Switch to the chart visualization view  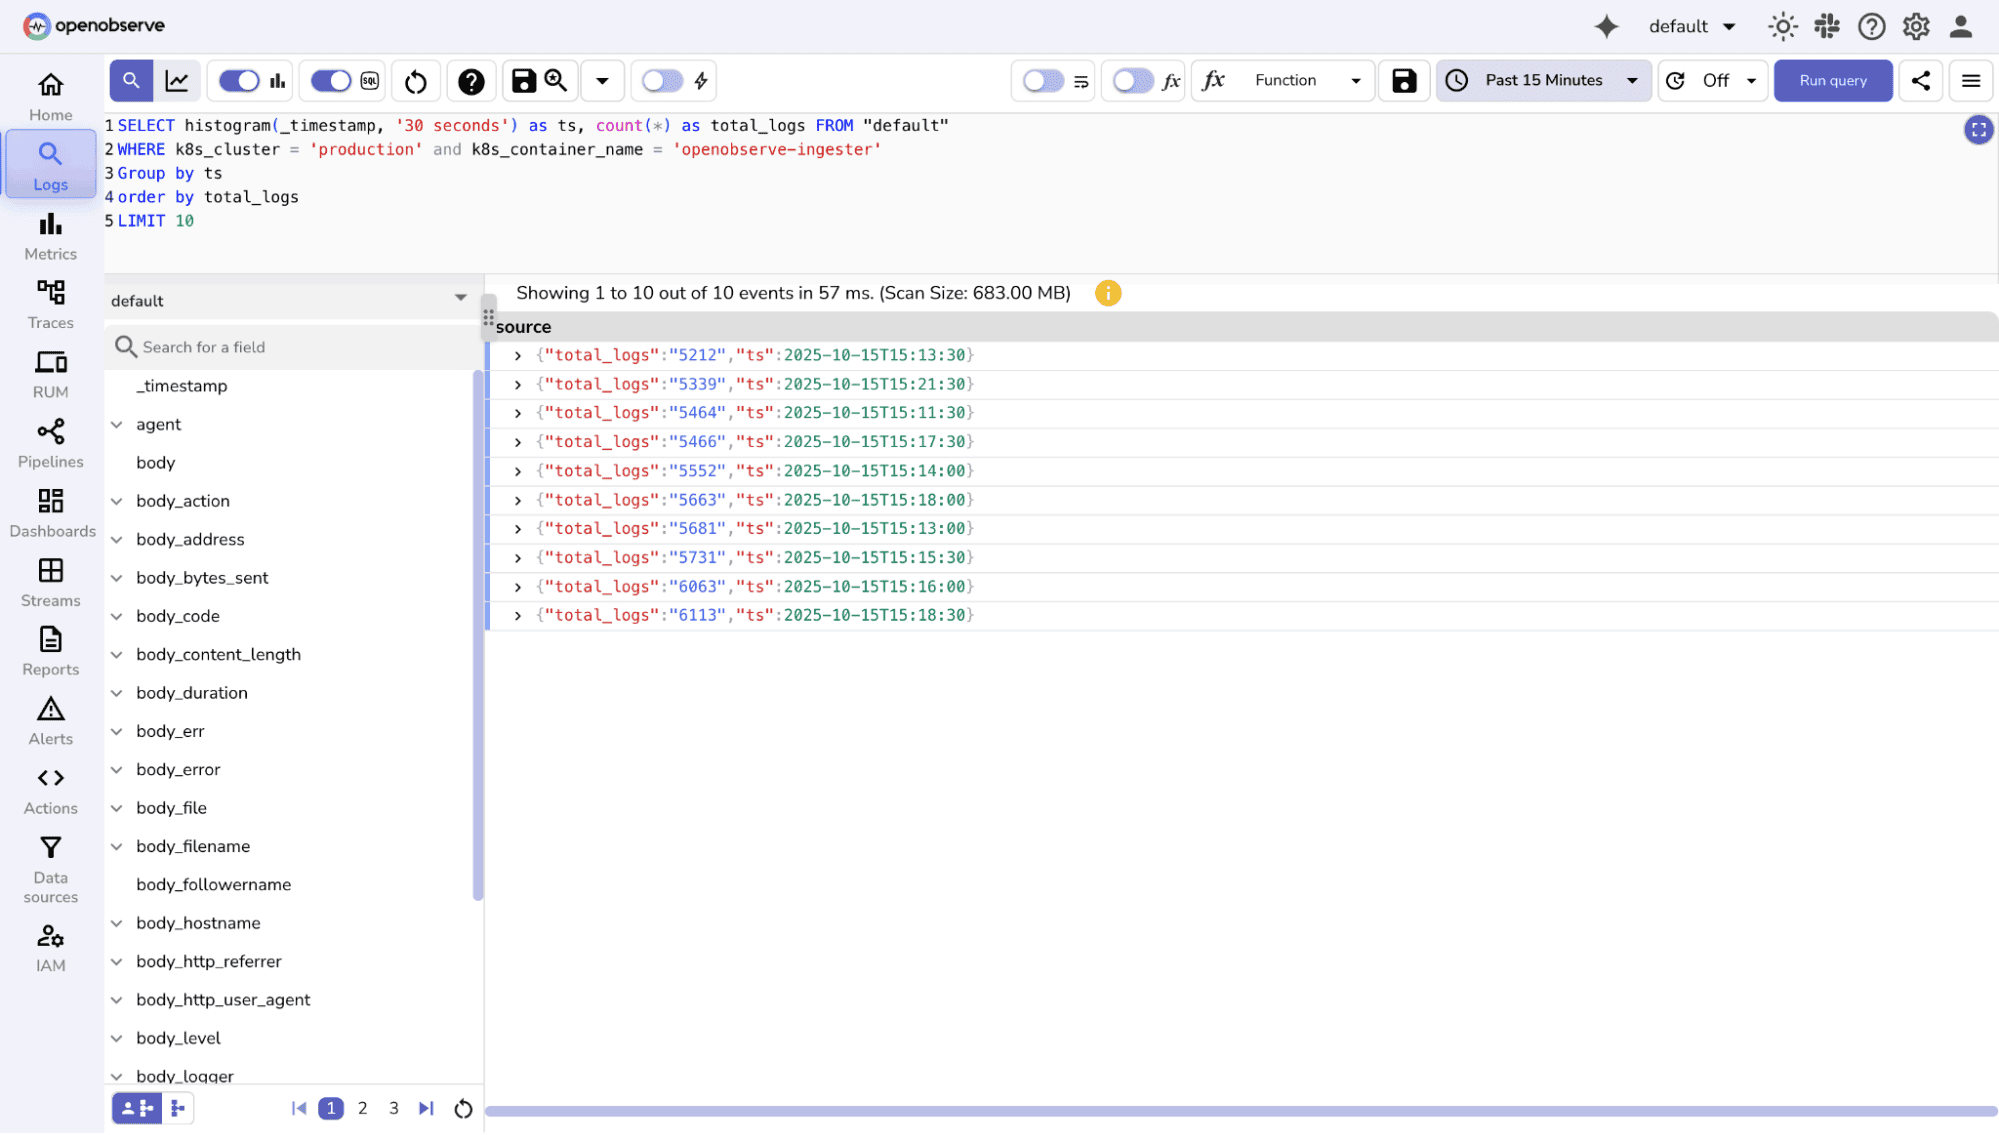[177, 80]
